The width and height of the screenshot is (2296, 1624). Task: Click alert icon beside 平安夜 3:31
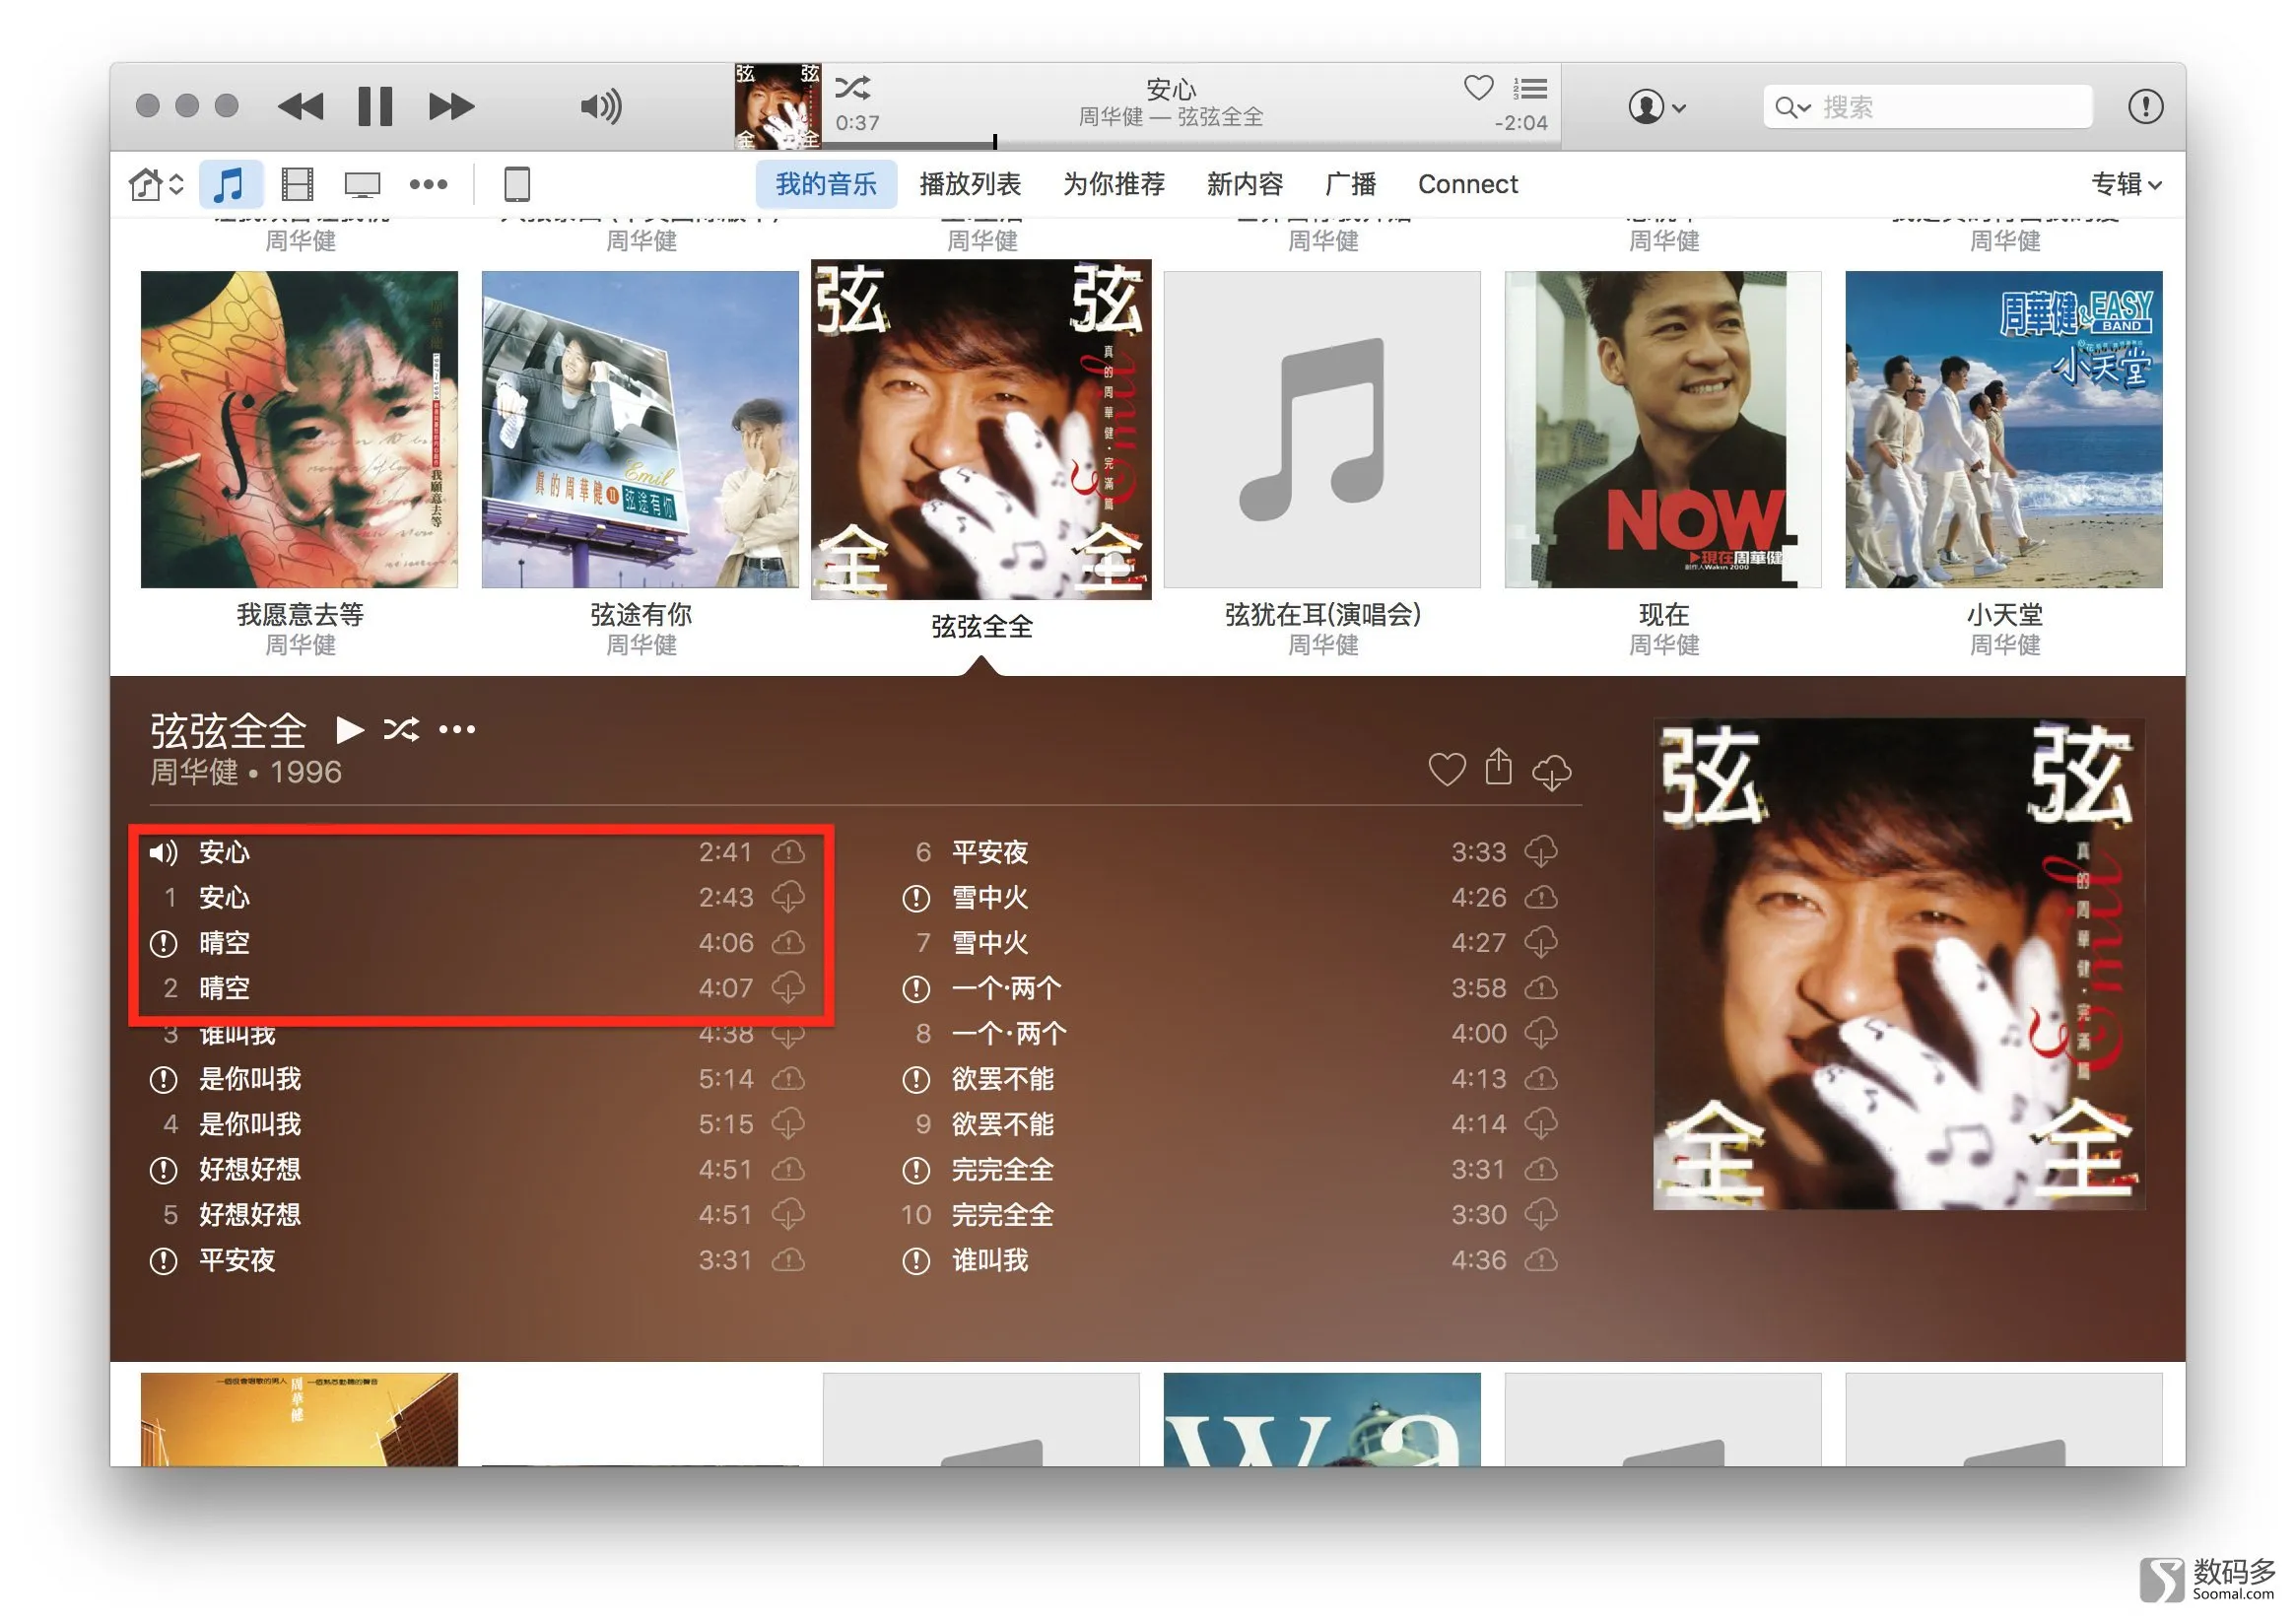click(x=163, y=1261)
